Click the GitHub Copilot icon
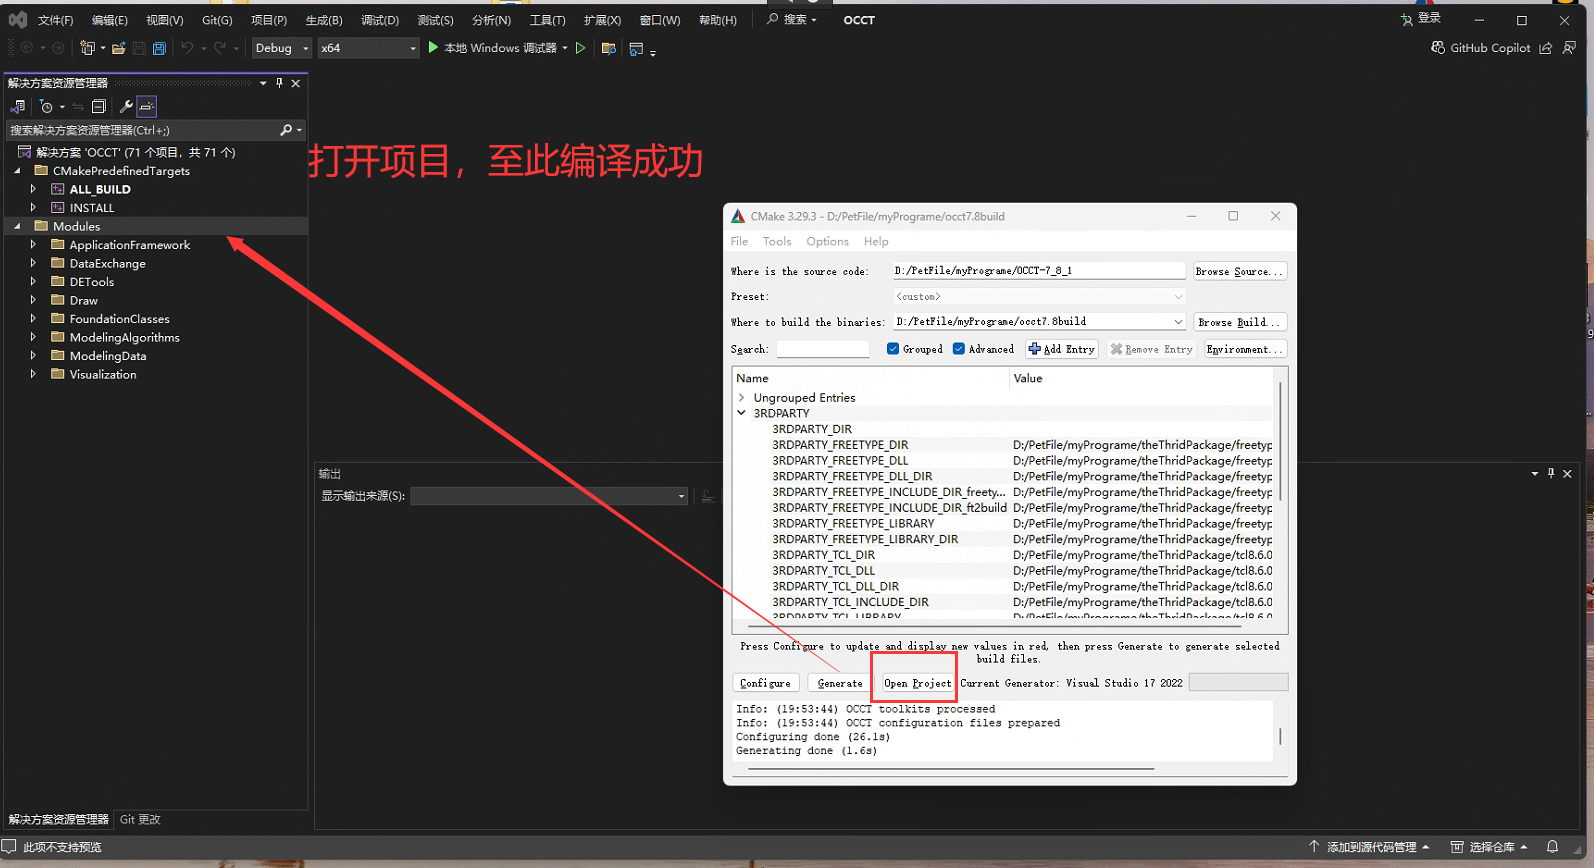The height and width of the screenshot is (868, 1594). tap(1438, 48)
